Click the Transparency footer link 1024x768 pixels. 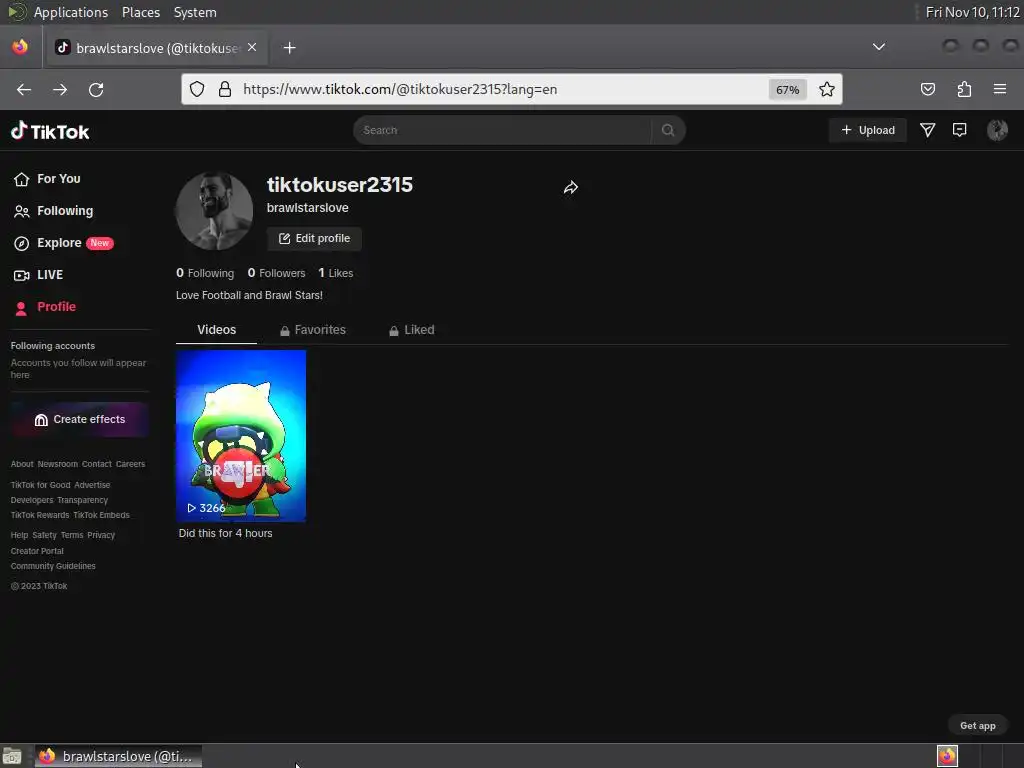pyautogui.click(x=82, y=500)
